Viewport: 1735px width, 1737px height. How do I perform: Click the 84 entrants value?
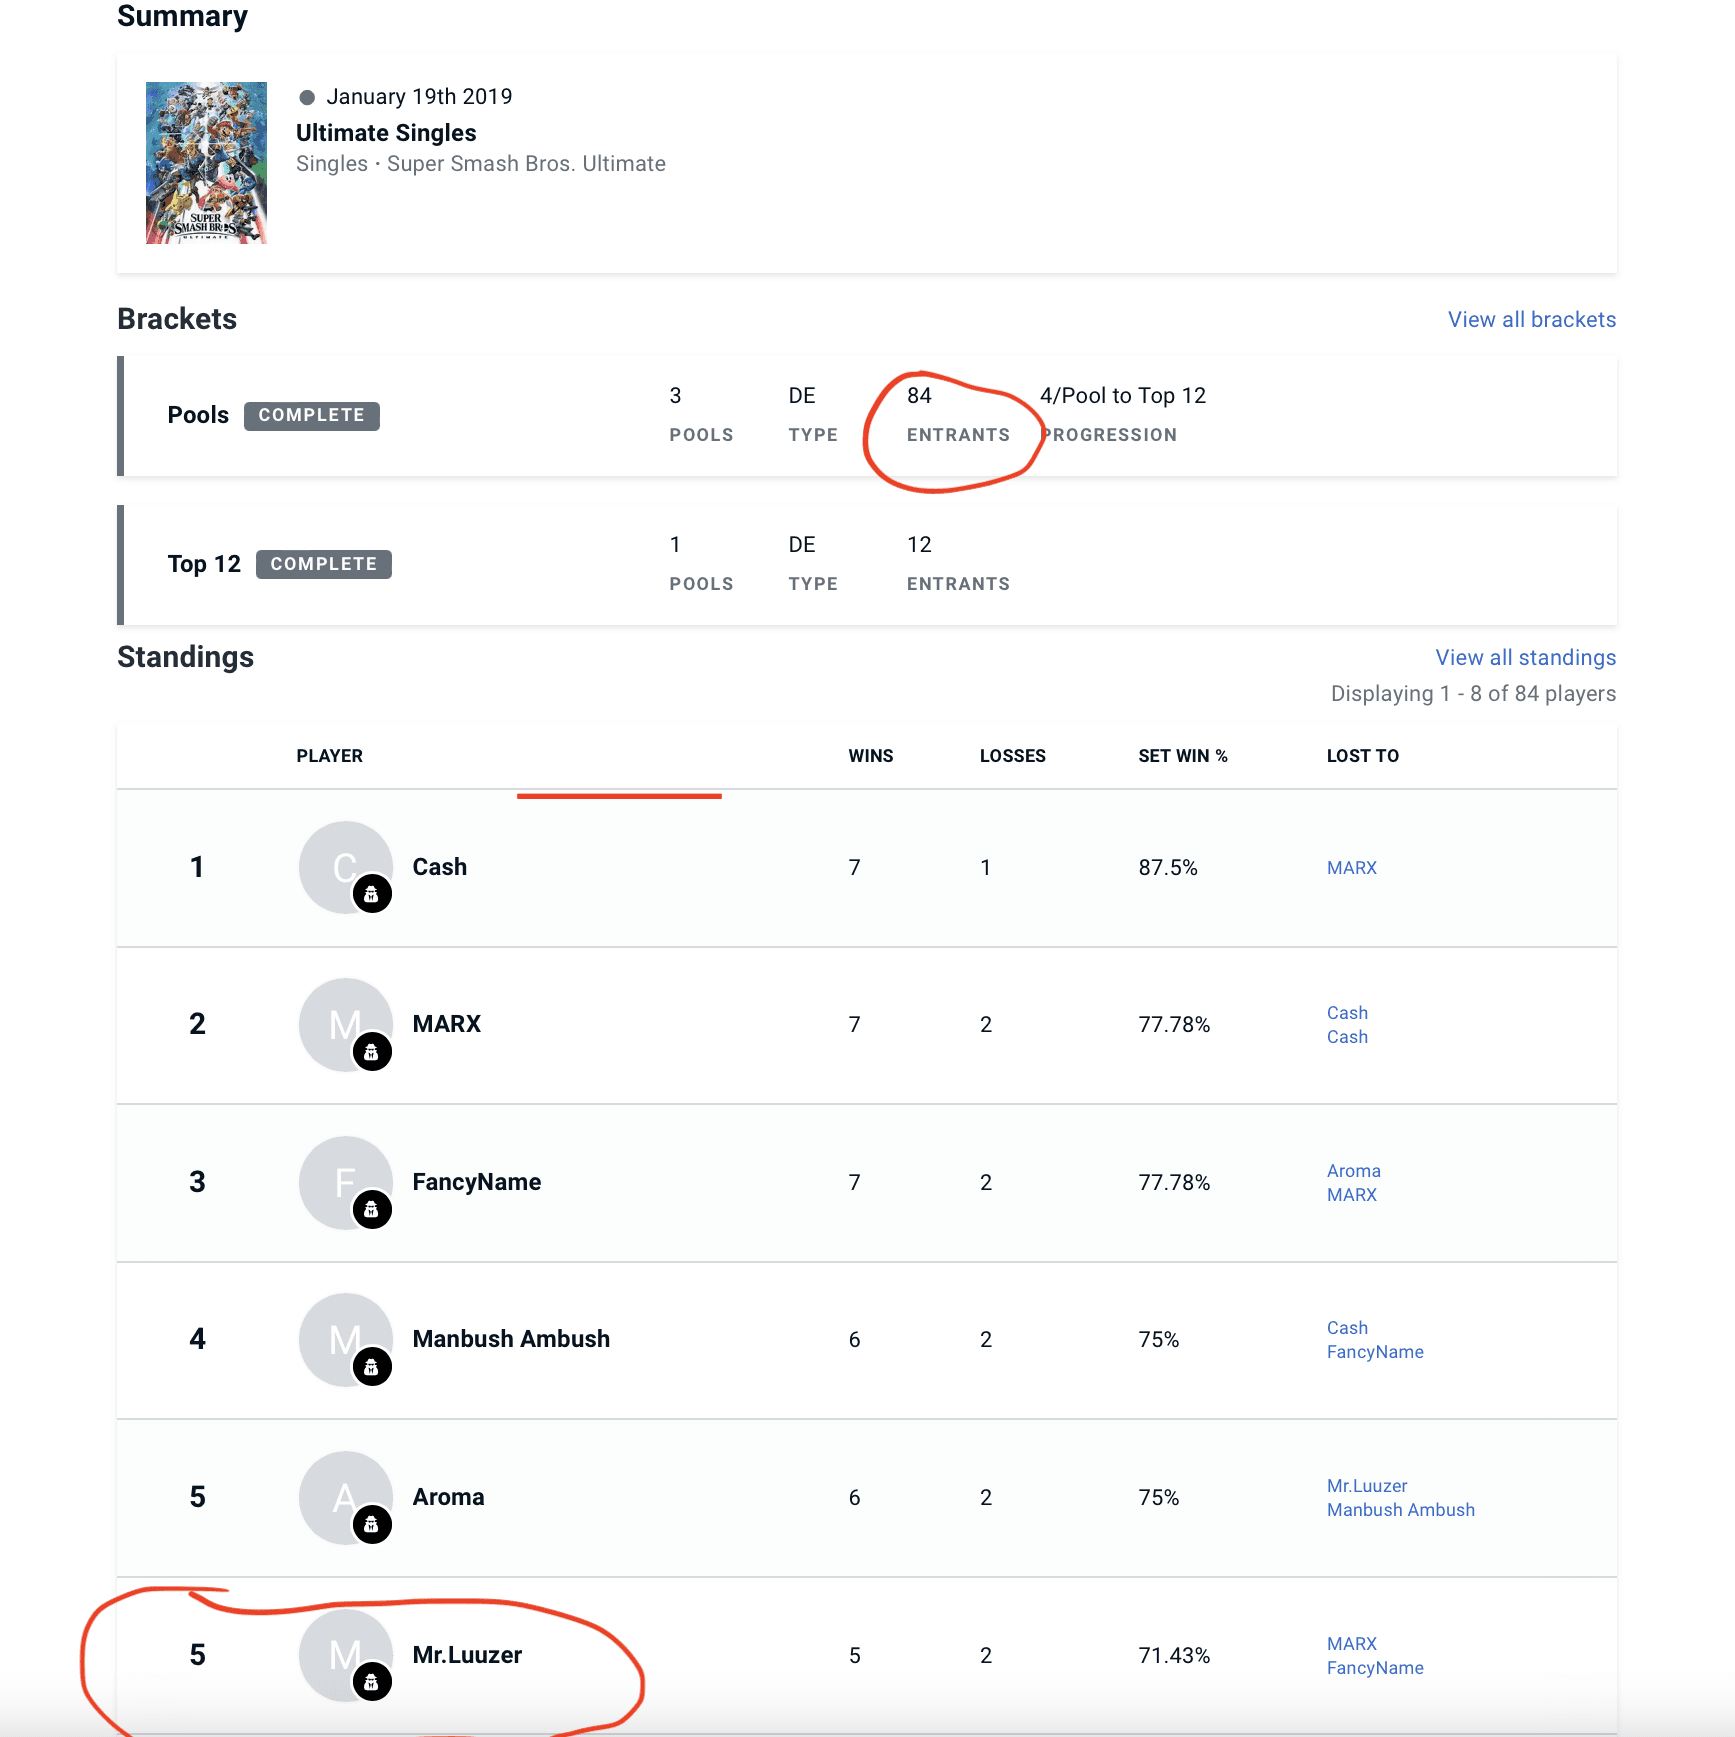(919, 396)
